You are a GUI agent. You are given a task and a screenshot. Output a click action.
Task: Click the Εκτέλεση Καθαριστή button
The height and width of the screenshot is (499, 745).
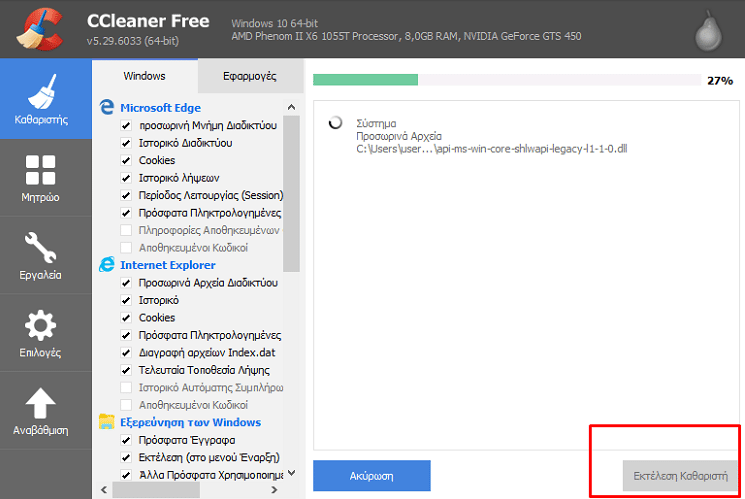coord(679,476)
